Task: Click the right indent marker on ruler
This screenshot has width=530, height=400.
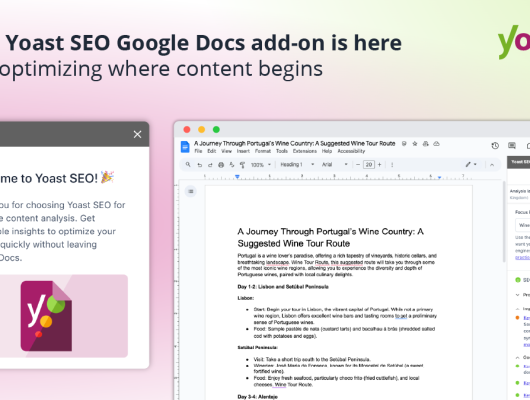Action: tap(439, 177)
